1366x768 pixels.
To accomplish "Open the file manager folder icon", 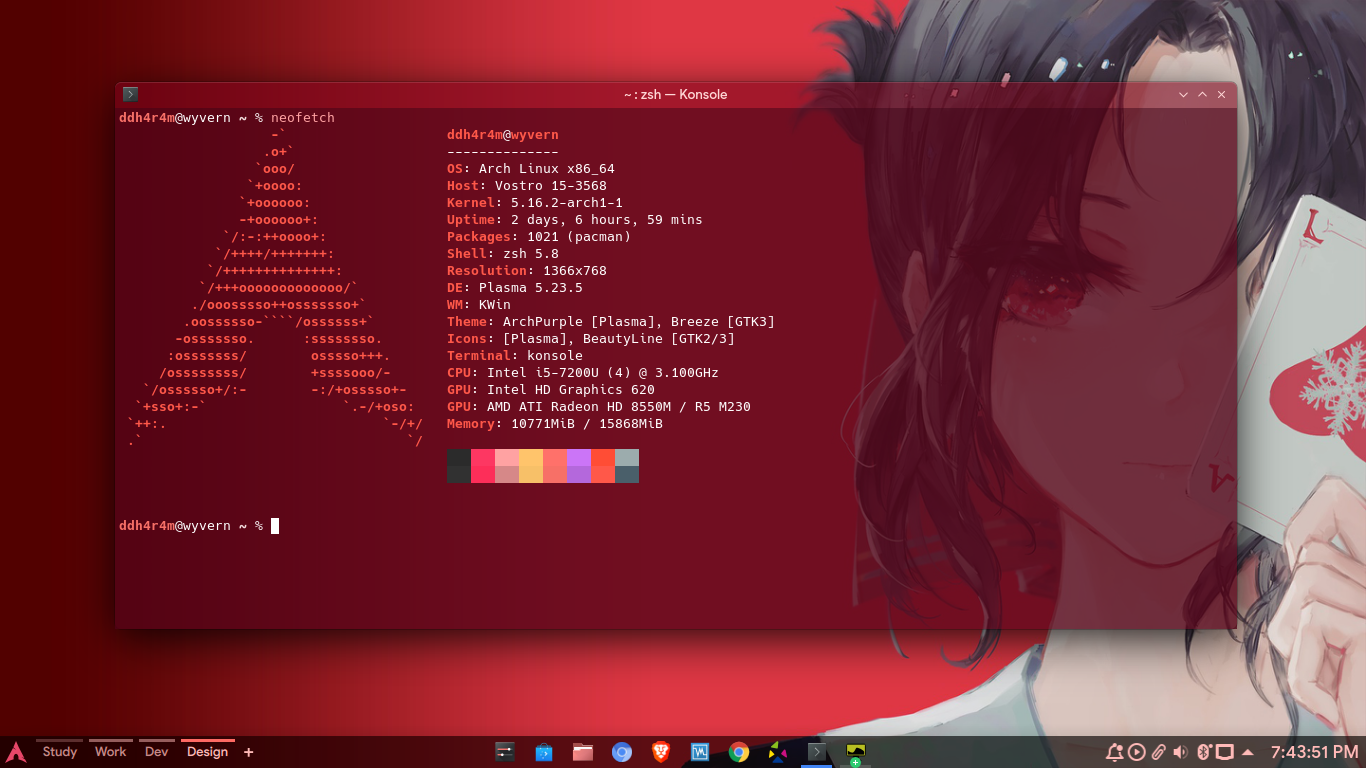I will click(583, 752).
